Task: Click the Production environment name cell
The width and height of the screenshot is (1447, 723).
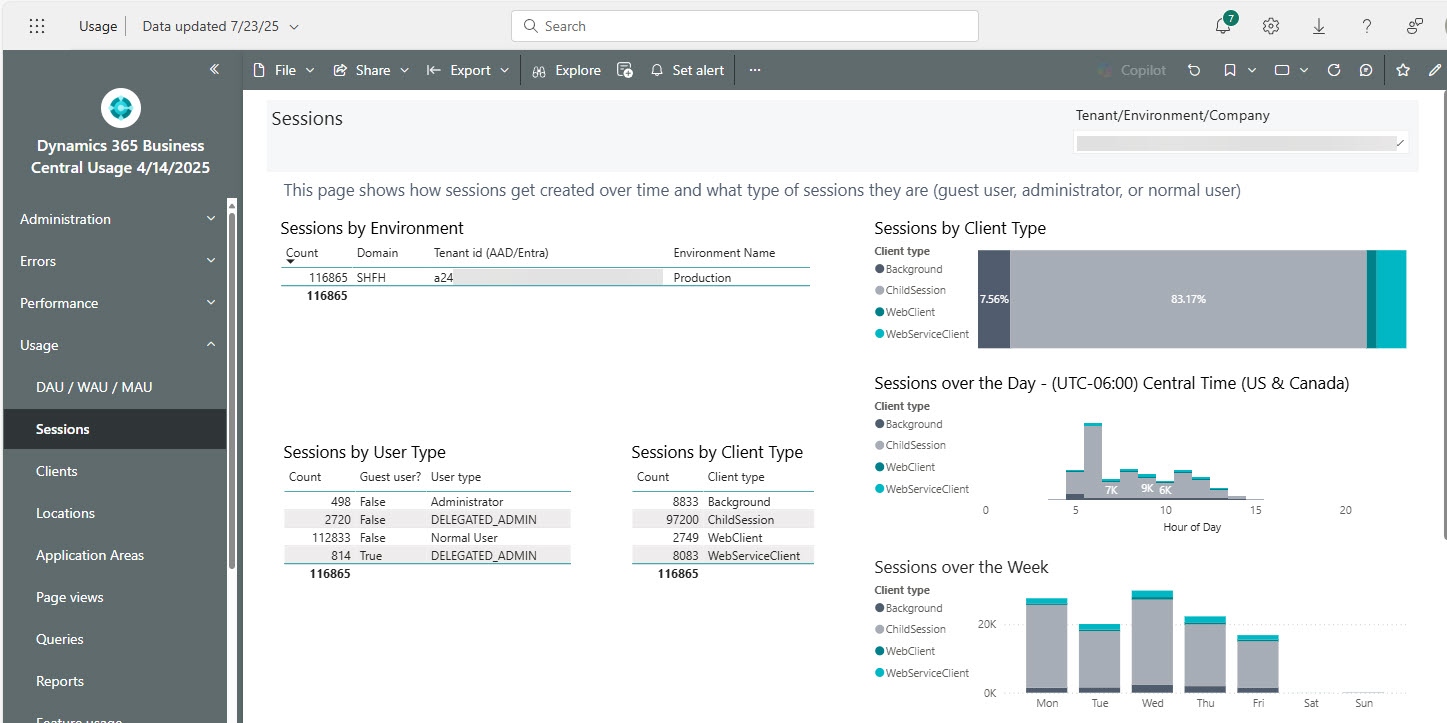Action: [x=702, y=278]
